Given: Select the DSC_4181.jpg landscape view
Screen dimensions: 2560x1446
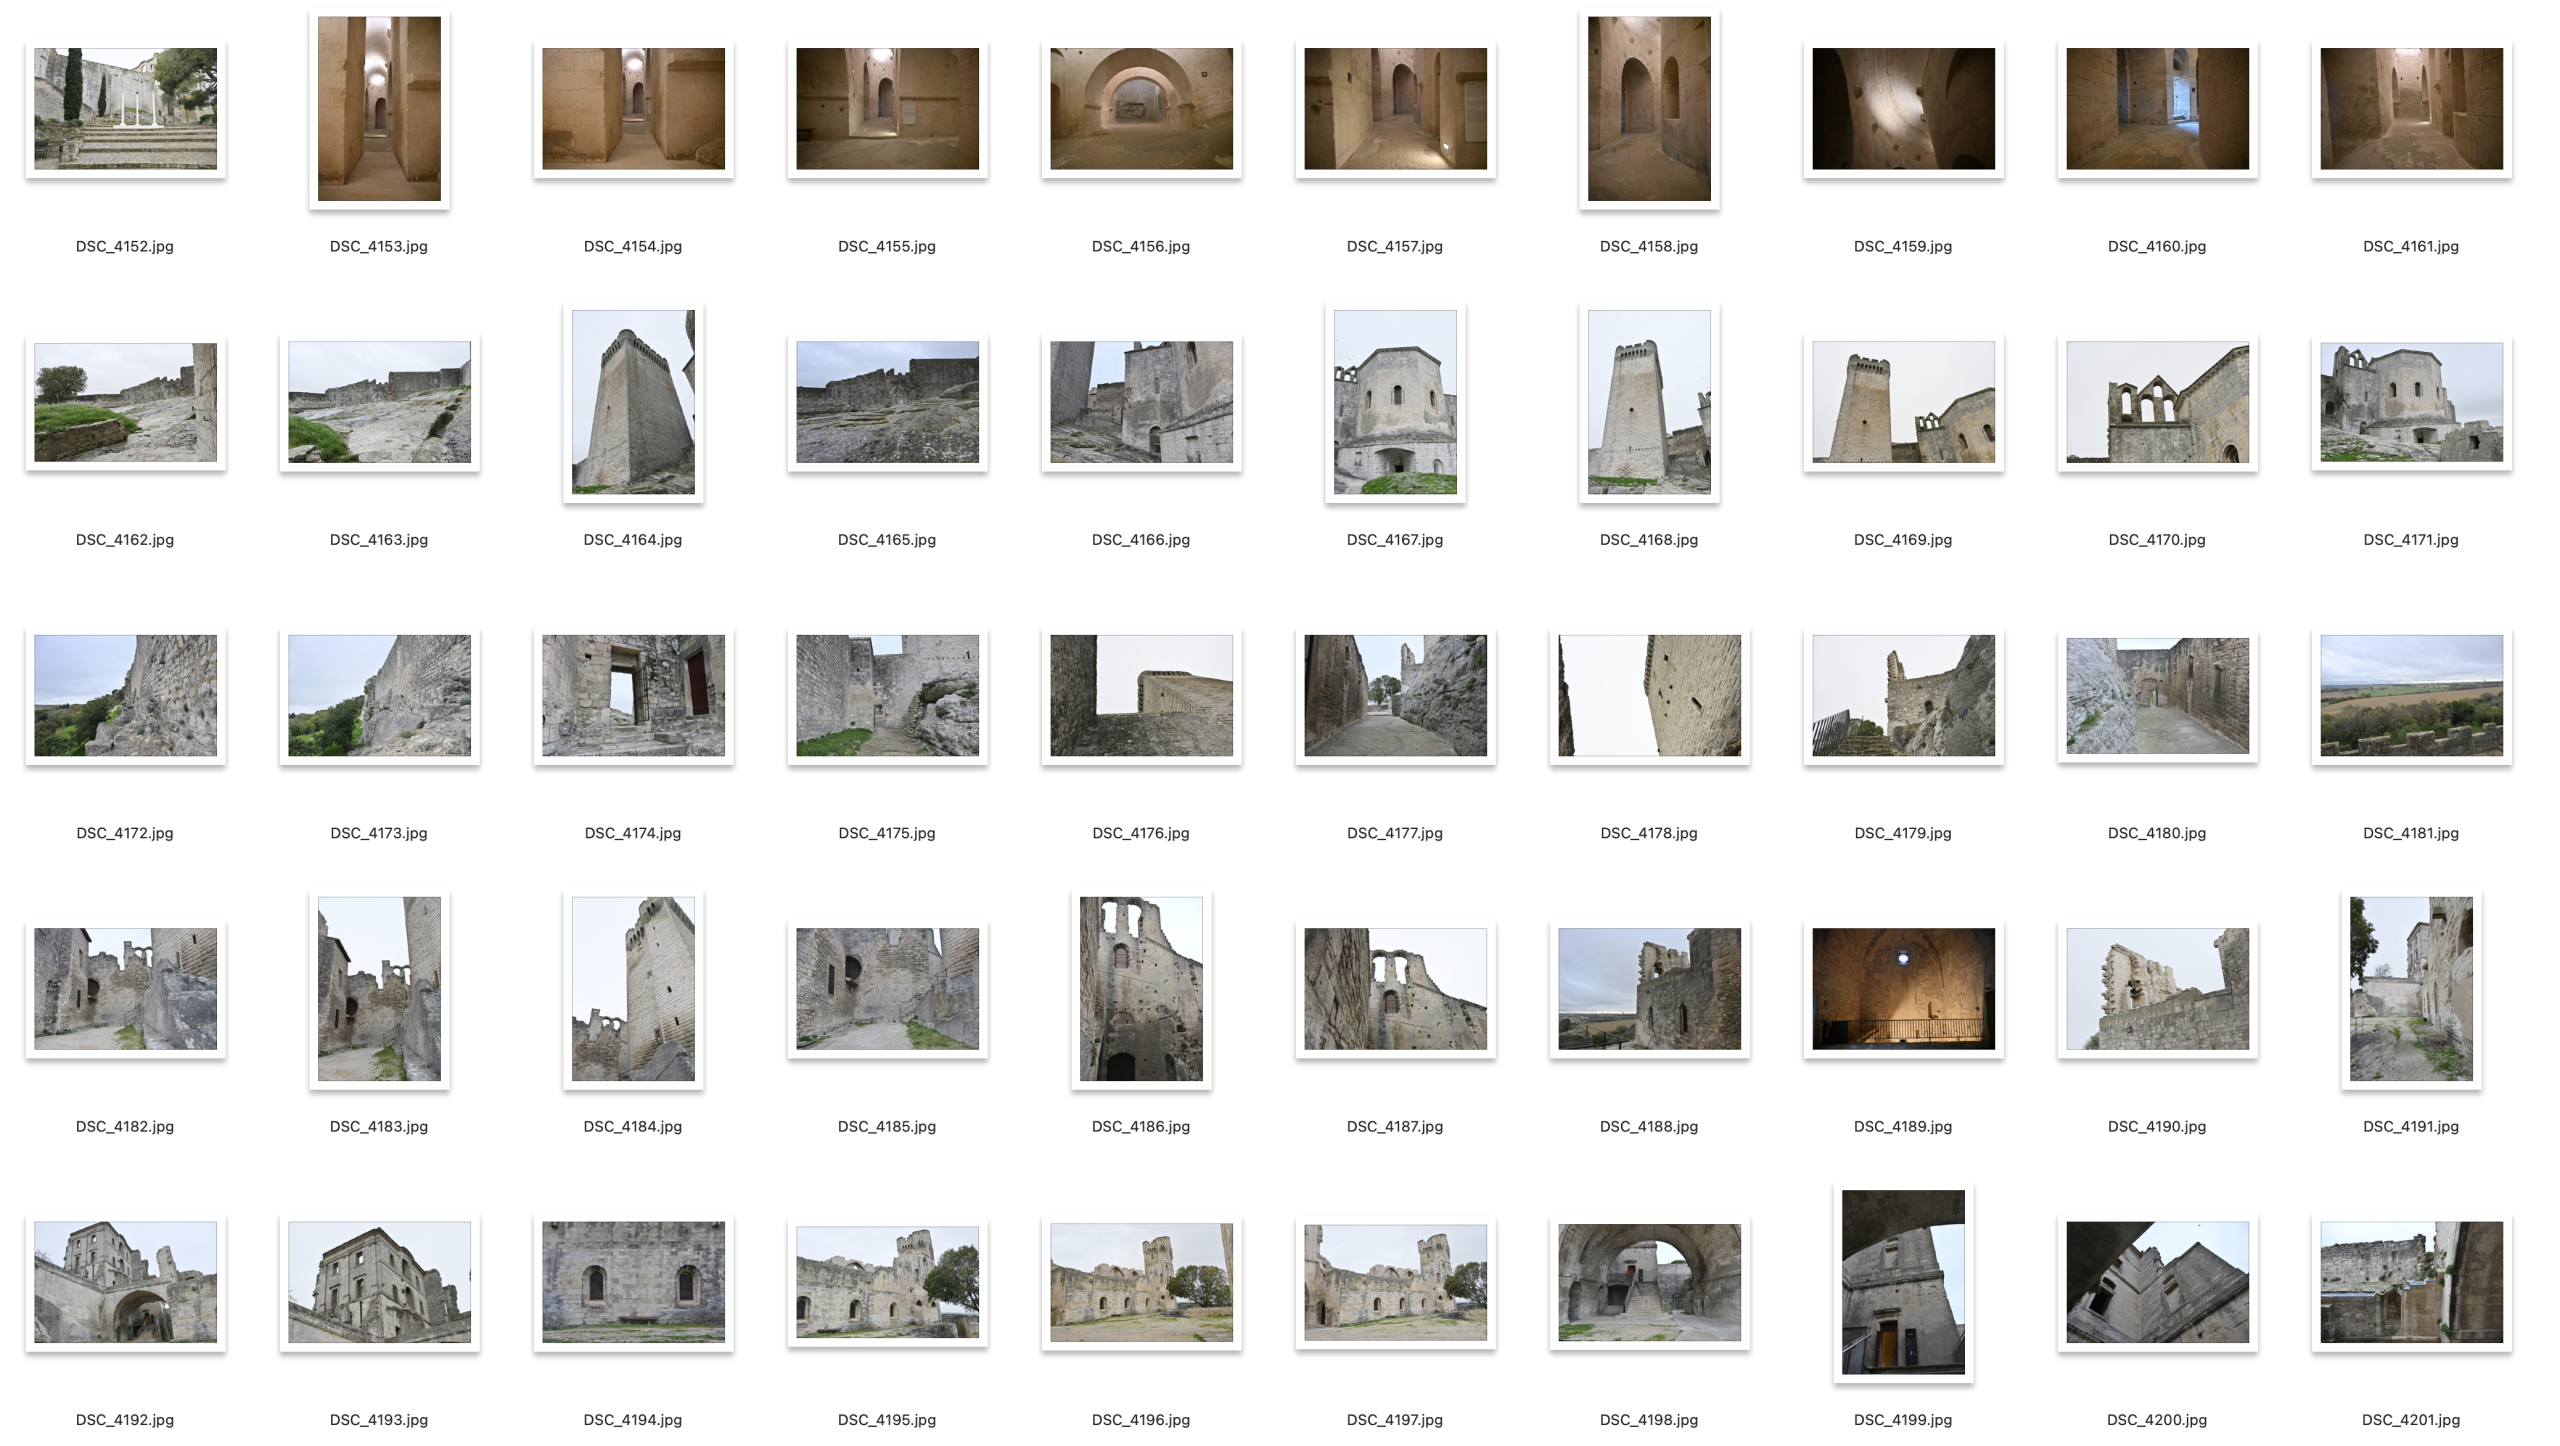Looking at the screenshot, I should [2411, 695].
